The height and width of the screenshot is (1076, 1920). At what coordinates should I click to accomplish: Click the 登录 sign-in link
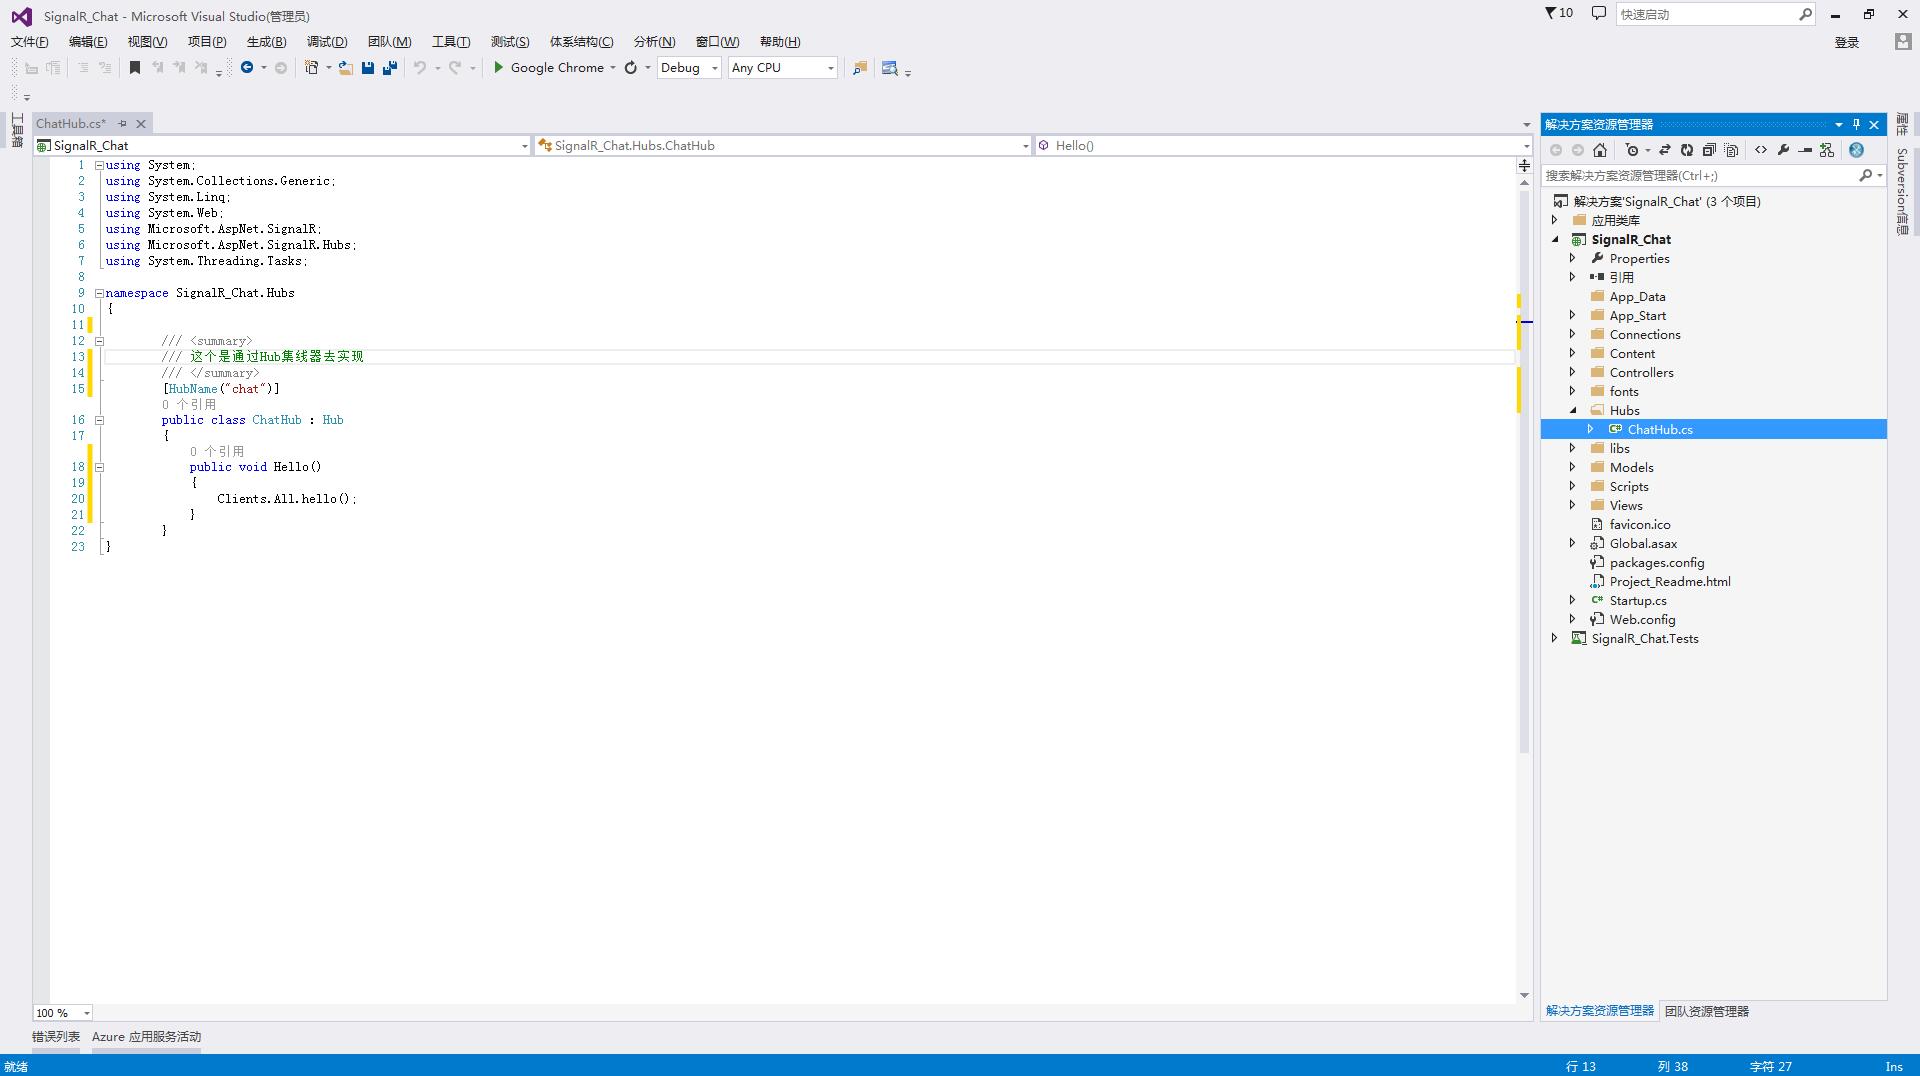(x=1847, y=42)
